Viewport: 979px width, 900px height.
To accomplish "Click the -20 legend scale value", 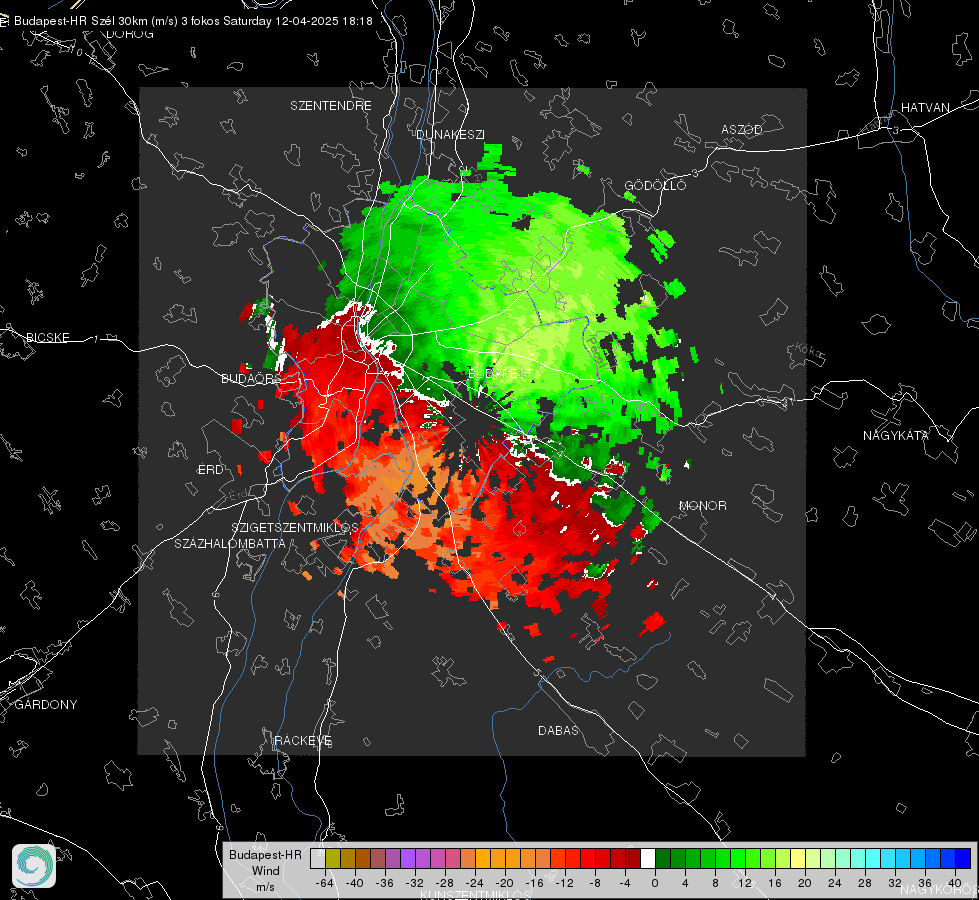I will 504,883.
